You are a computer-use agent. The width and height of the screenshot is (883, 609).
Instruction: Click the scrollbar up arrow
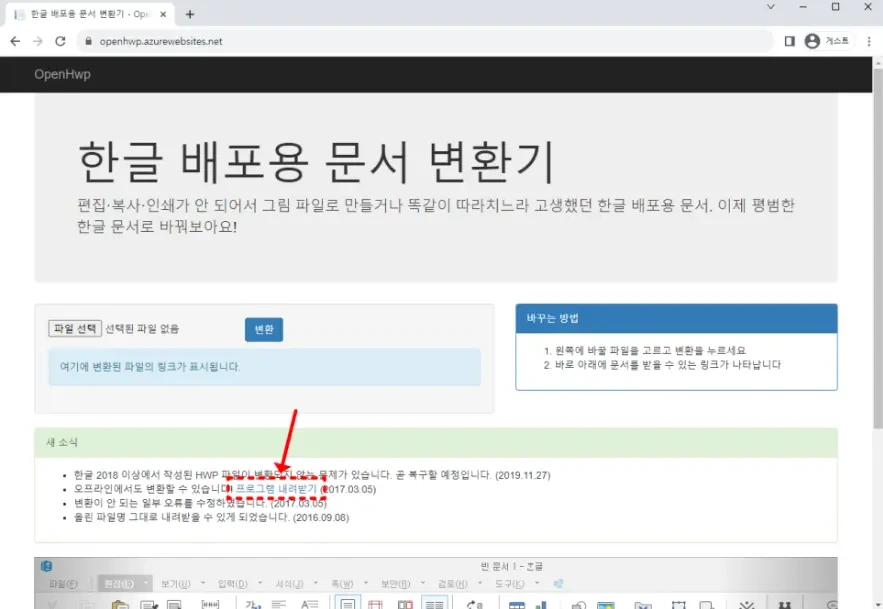point(878,63)
